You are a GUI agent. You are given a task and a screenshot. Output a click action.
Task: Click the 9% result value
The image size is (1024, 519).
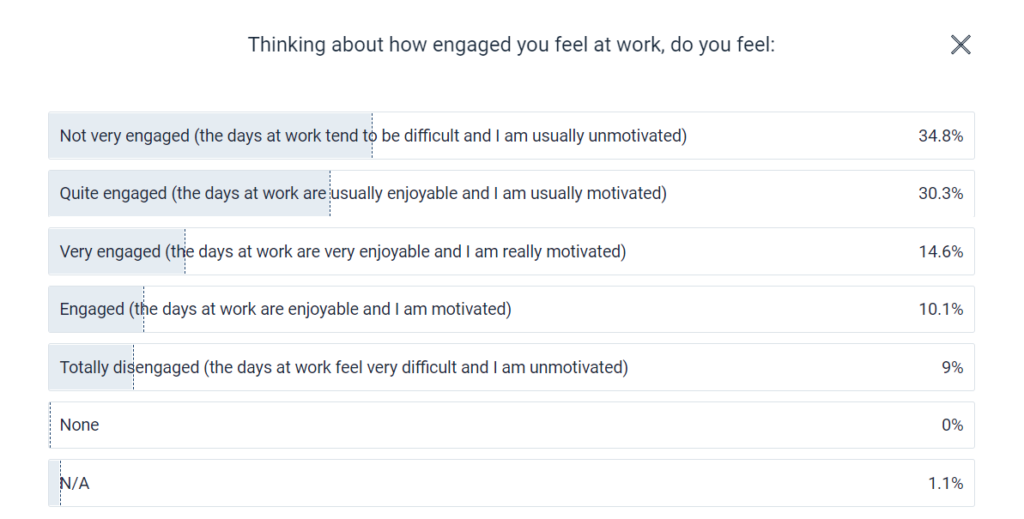(x=952, y=367)
